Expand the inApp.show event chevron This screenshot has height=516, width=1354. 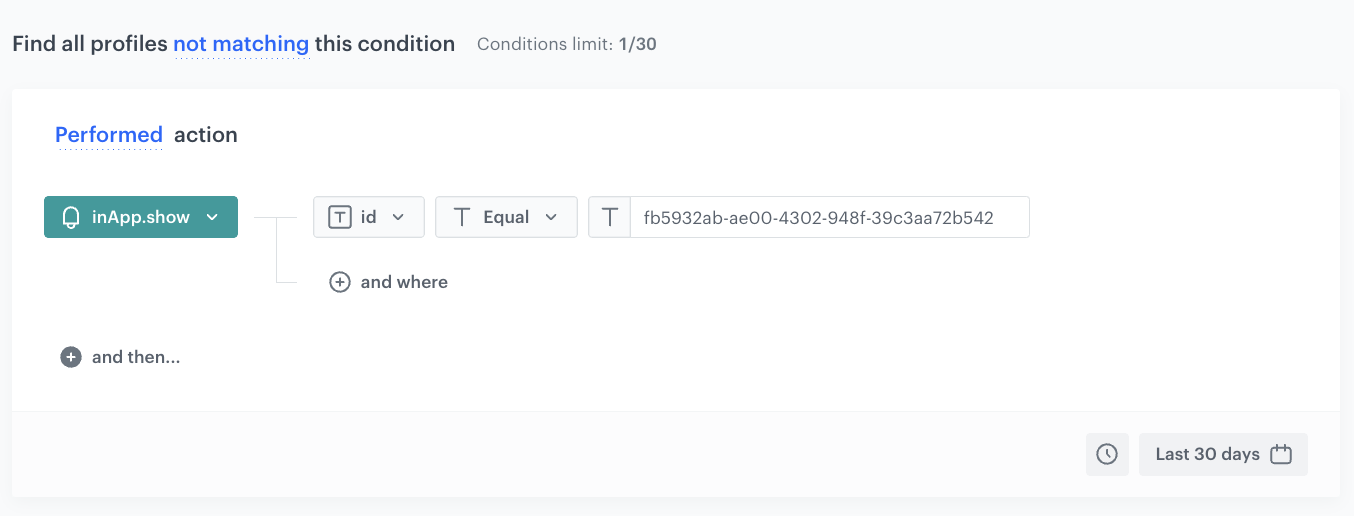[x=212, y=217]
